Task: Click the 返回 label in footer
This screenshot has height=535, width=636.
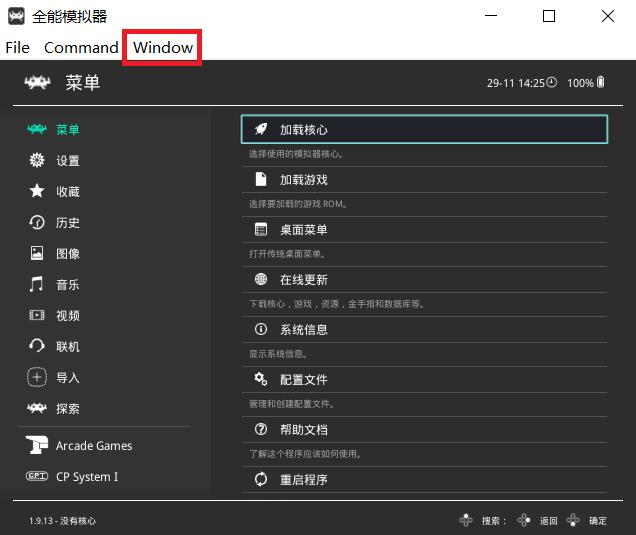Action: 548,521
